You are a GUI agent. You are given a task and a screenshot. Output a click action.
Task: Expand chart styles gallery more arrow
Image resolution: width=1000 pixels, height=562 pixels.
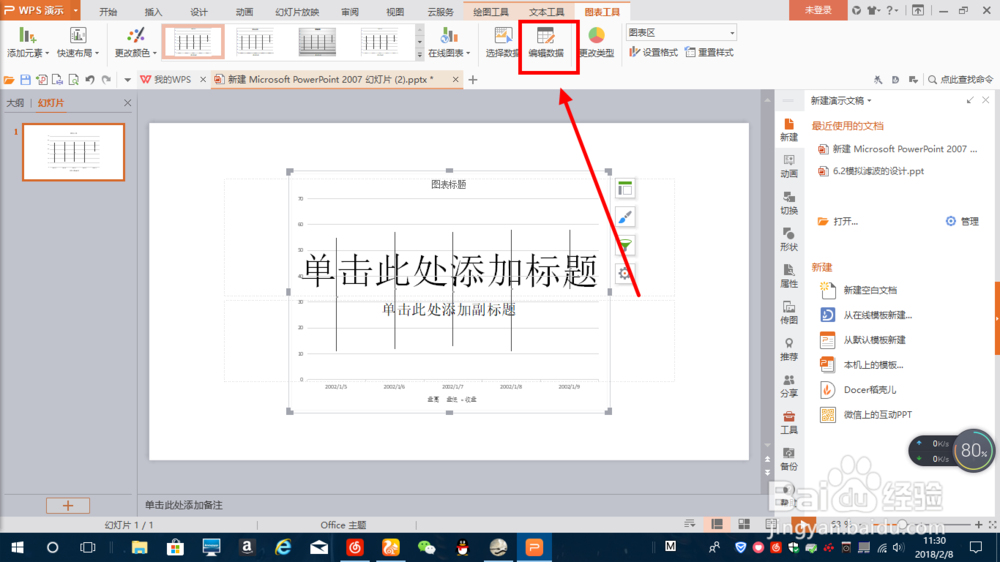click(x=420, y=55)
